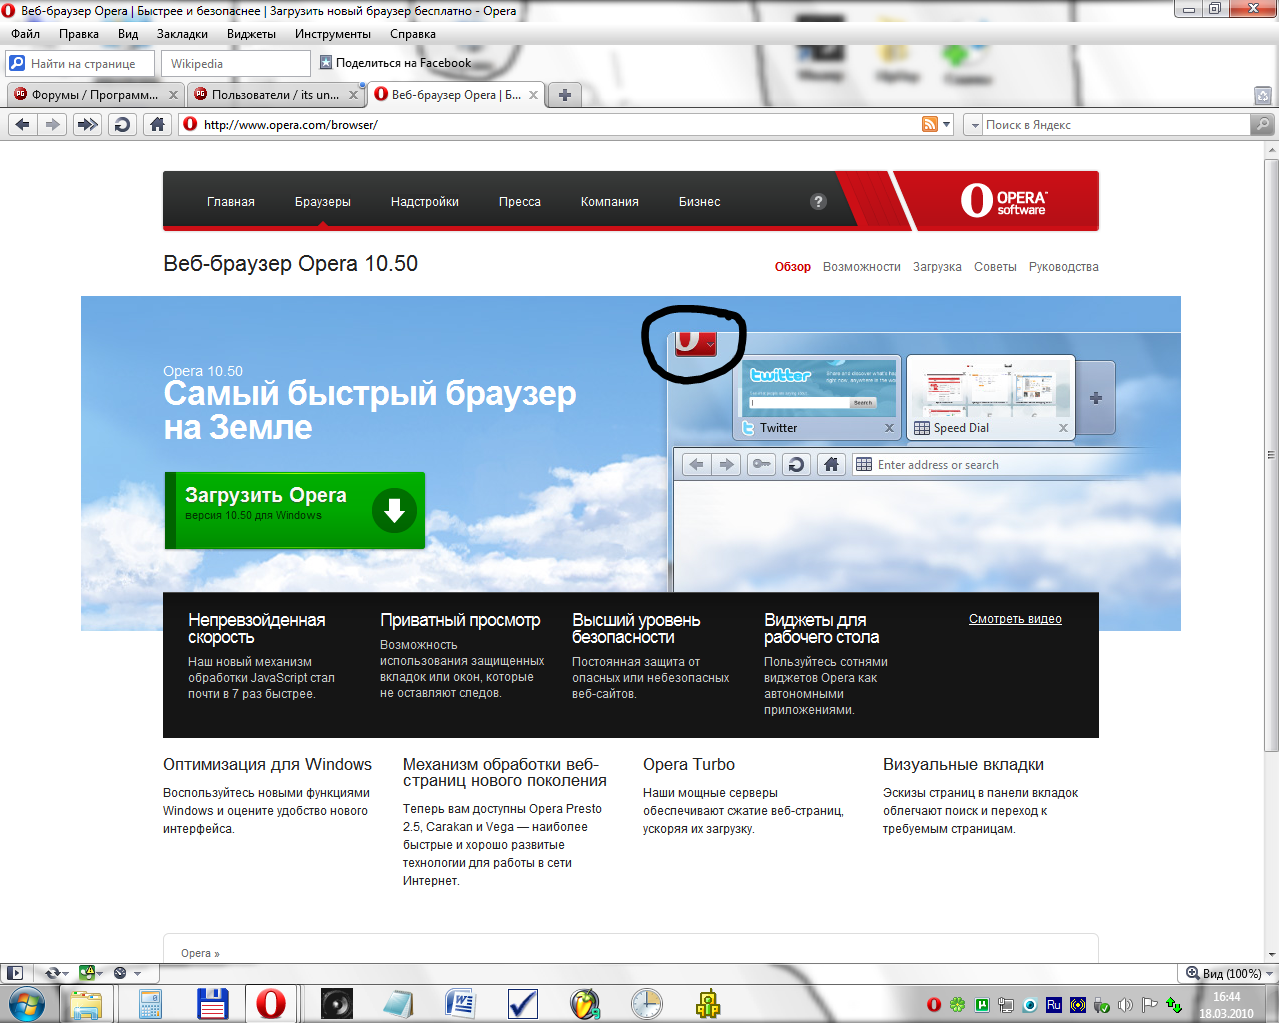Screen dimensions: 1279x1023
Task: Open the Вид menu in menu bar
Action: tap(128, 34)
